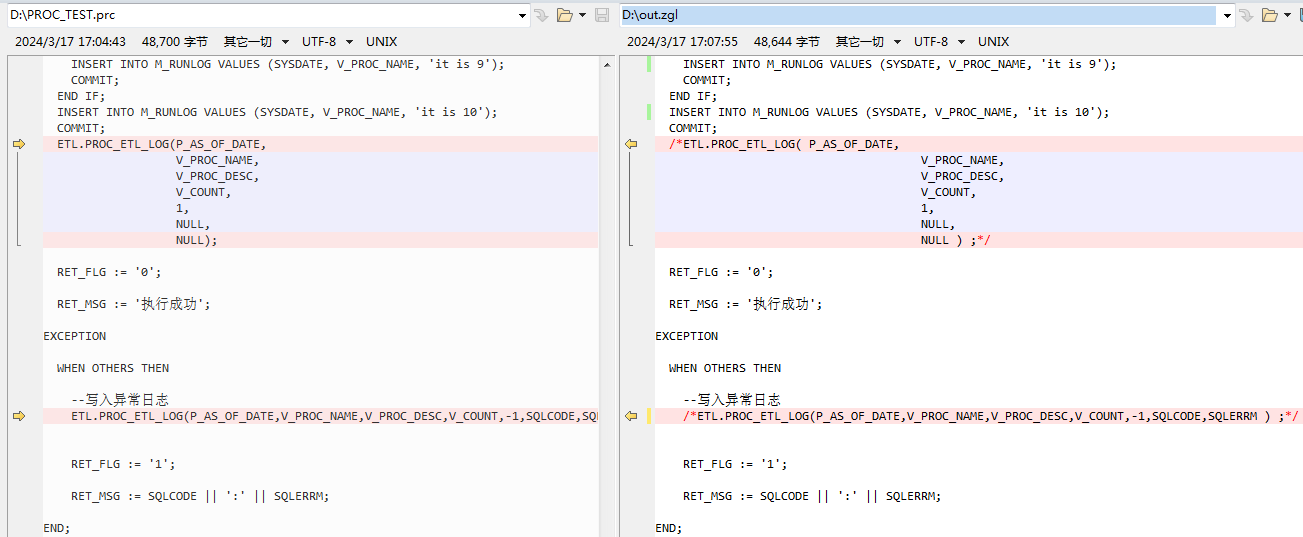Click right pane 'it is 10' INSERT line
Viewport: 1303px width, 537px height.
[x=889, y=112]
